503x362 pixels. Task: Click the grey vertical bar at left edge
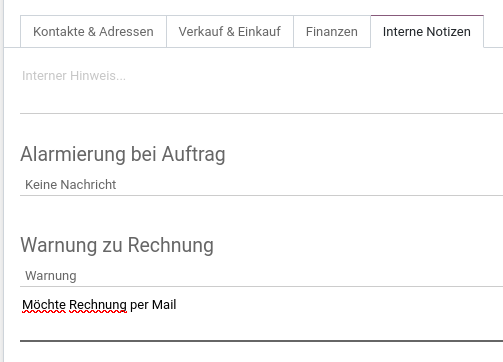[x=2, y=181]
